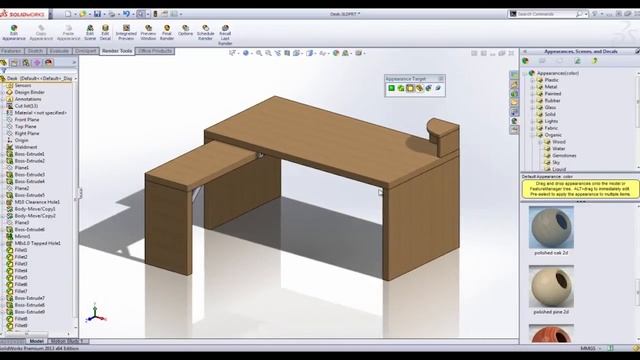
Task: Select the Model tab at bottom
Action: point(36,341)
